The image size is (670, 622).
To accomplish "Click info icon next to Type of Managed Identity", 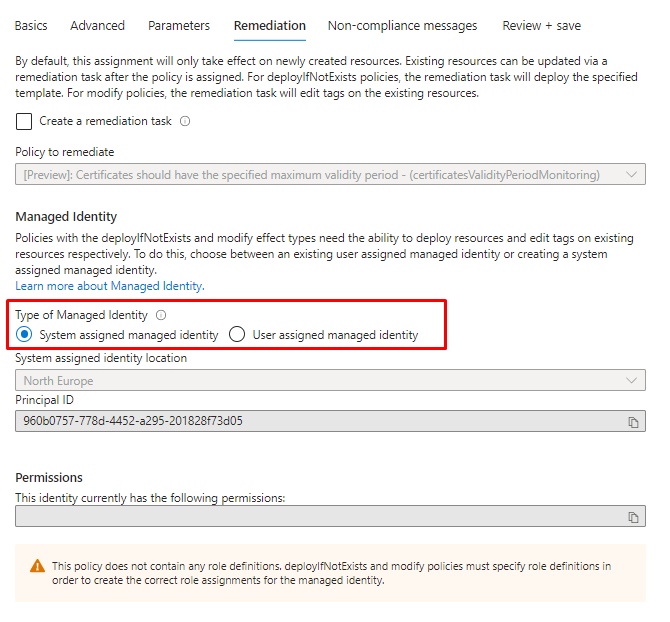I will coord(161,315).
